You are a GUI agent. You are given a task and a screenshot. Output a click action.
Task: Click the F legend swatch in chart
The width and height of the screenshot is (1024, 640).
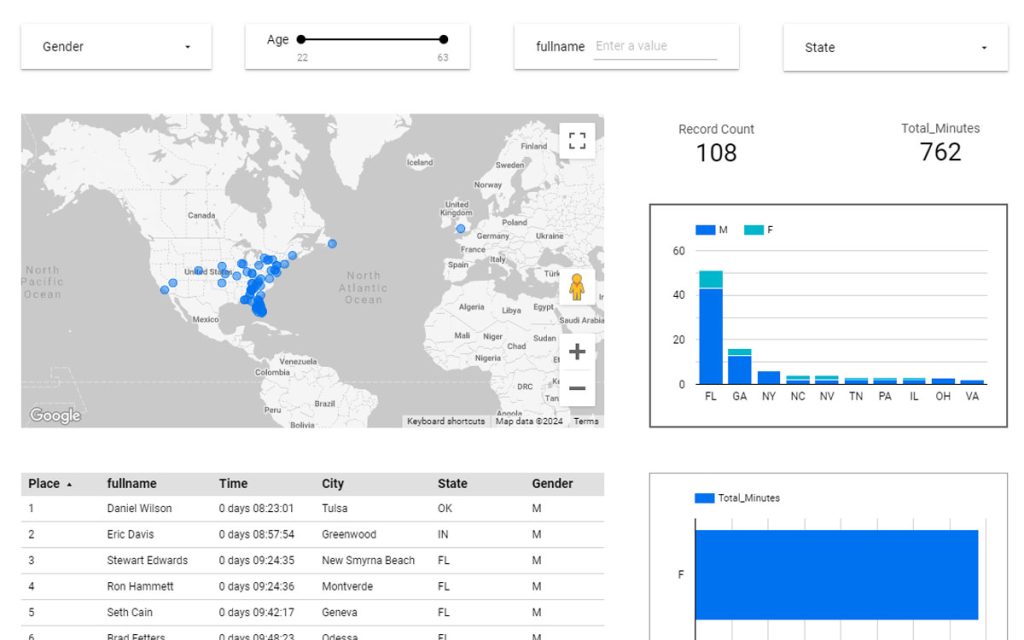coord(754,230)
